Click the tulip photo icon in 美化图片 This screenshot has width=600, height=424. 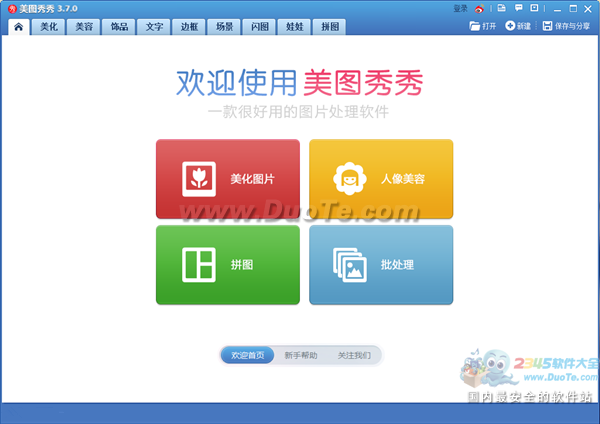(199, 179)
